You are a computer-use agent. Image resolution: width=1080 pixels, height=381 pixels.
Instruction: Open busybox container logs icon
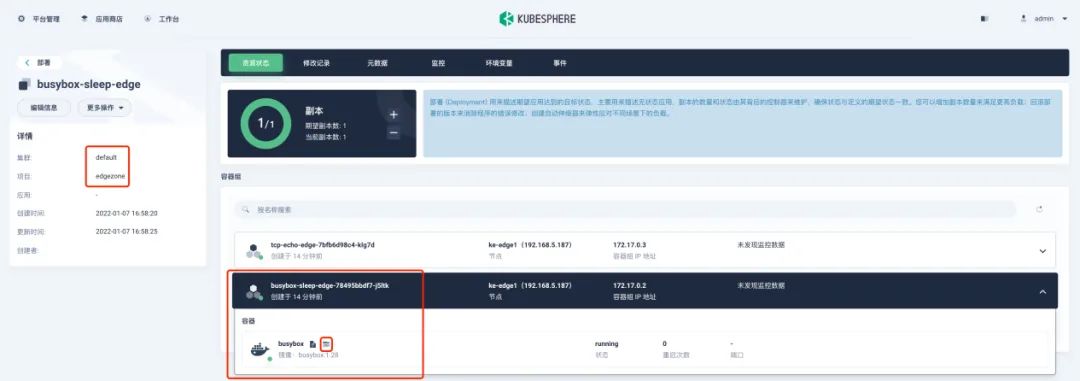313,343
